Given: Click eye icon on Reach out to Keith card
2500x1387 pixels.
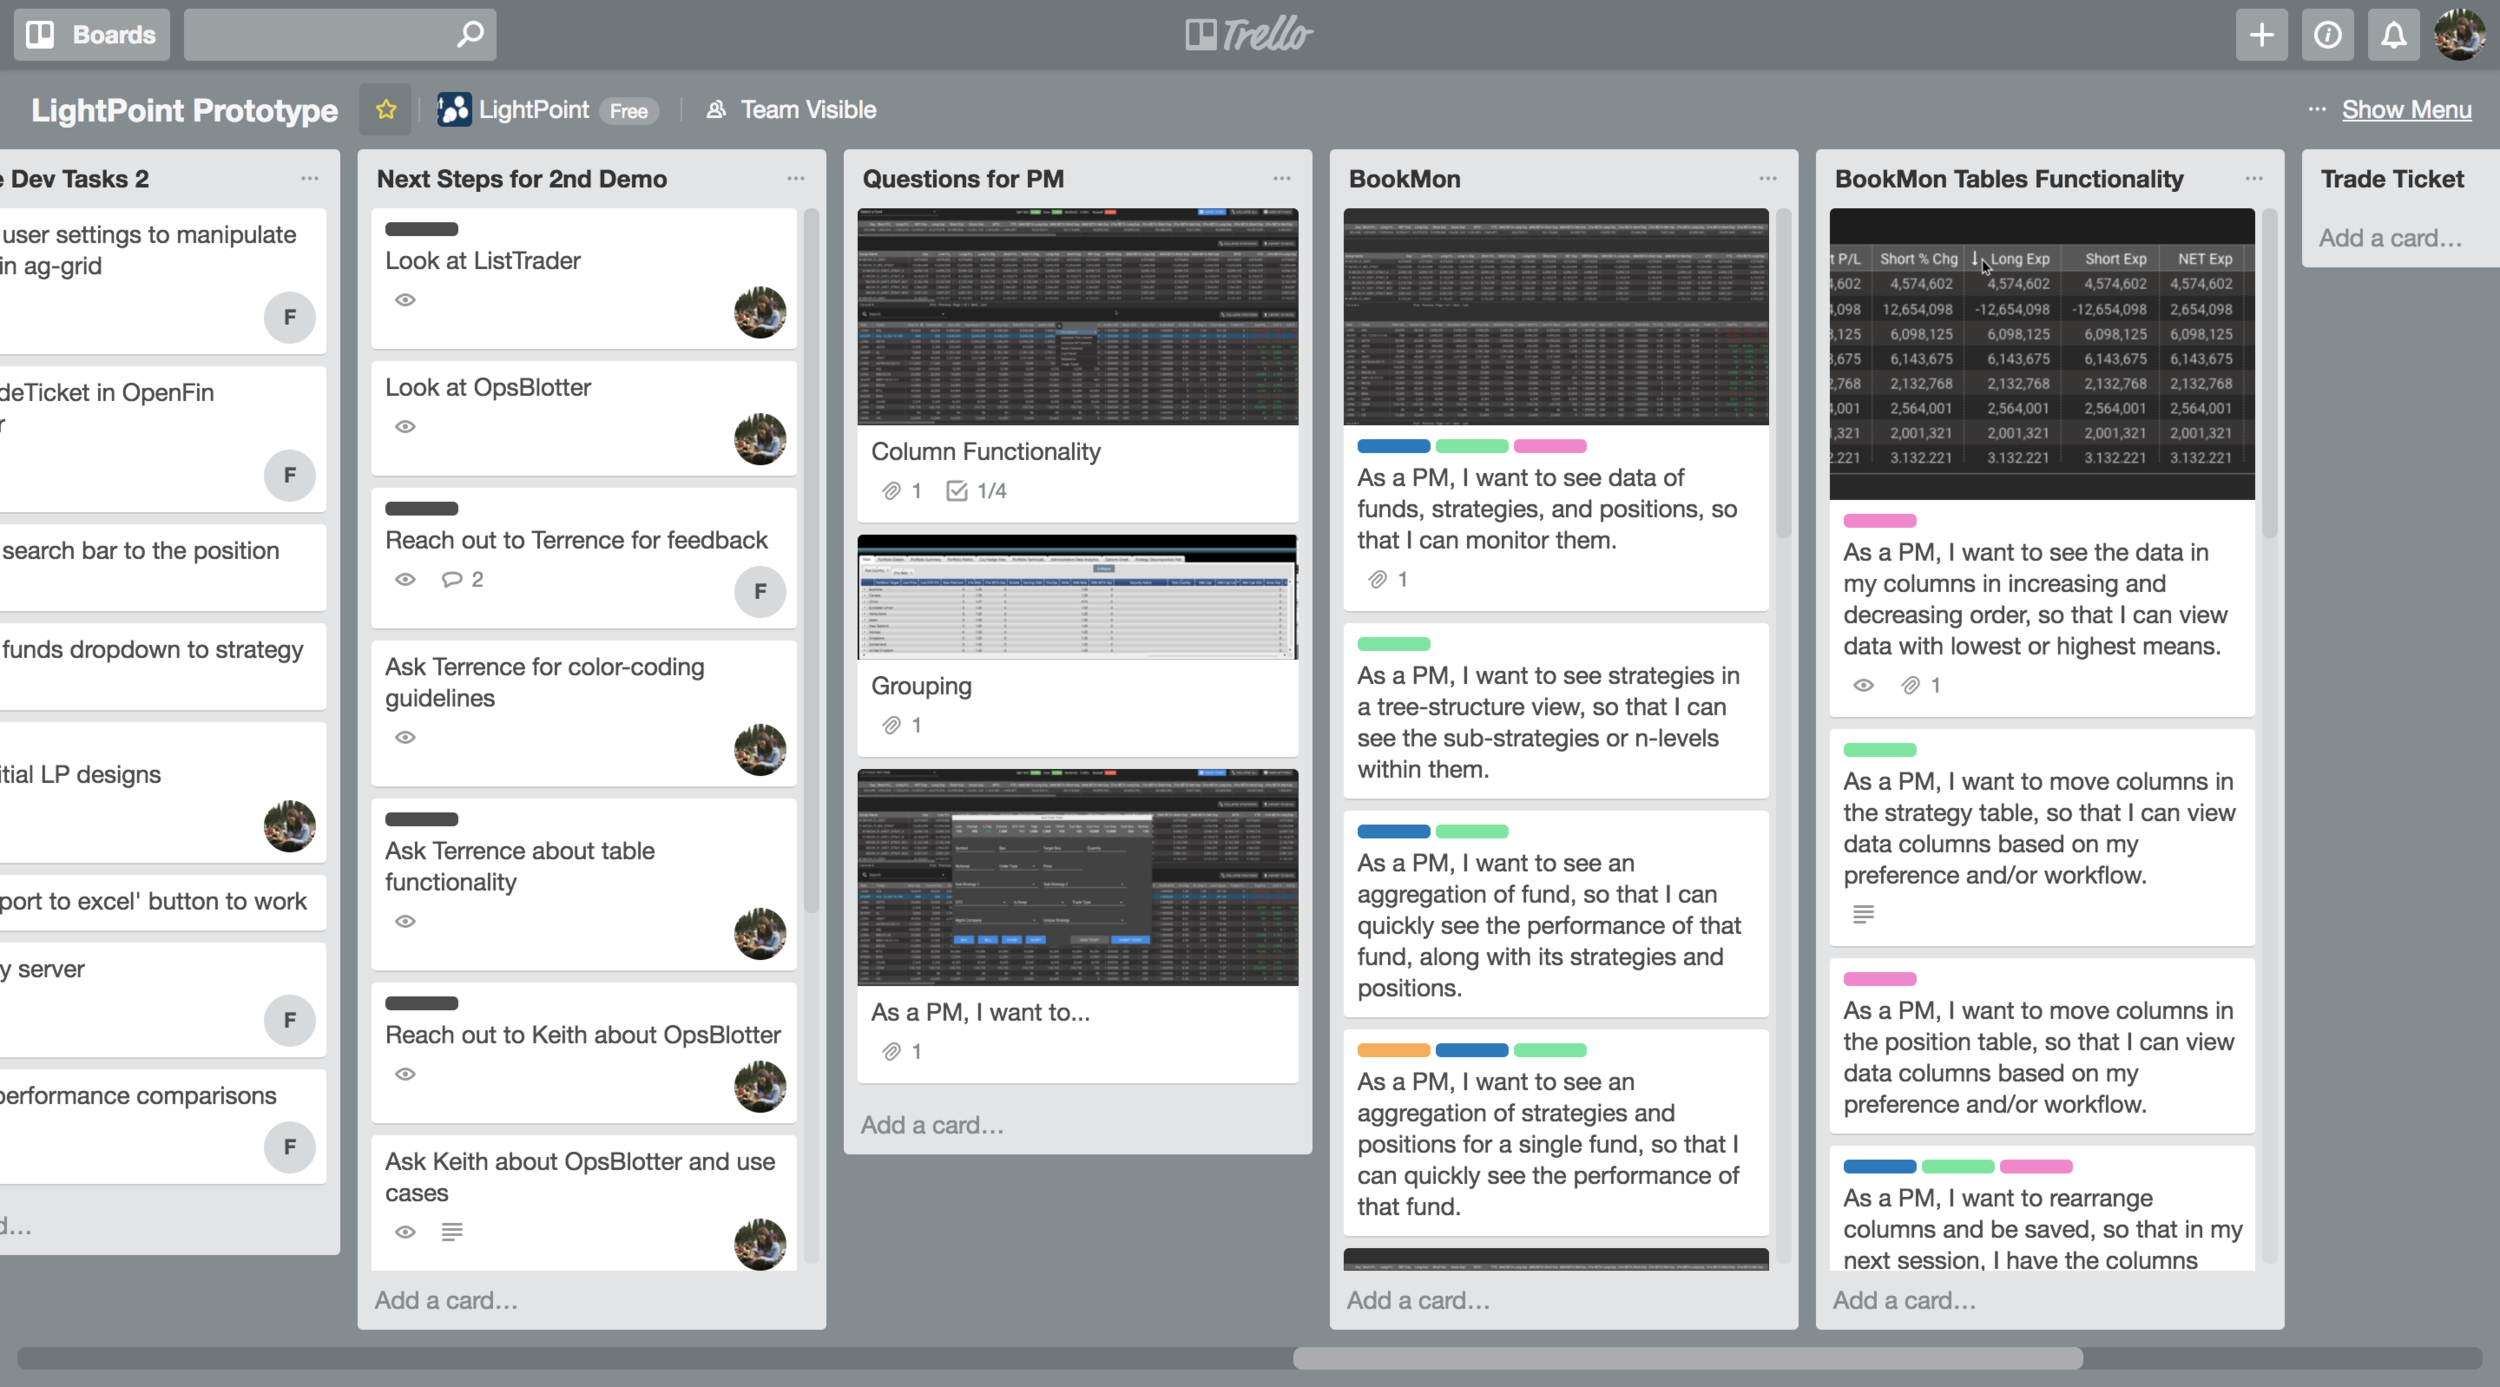Looking at the screenshot, I should click(405, 1075).
